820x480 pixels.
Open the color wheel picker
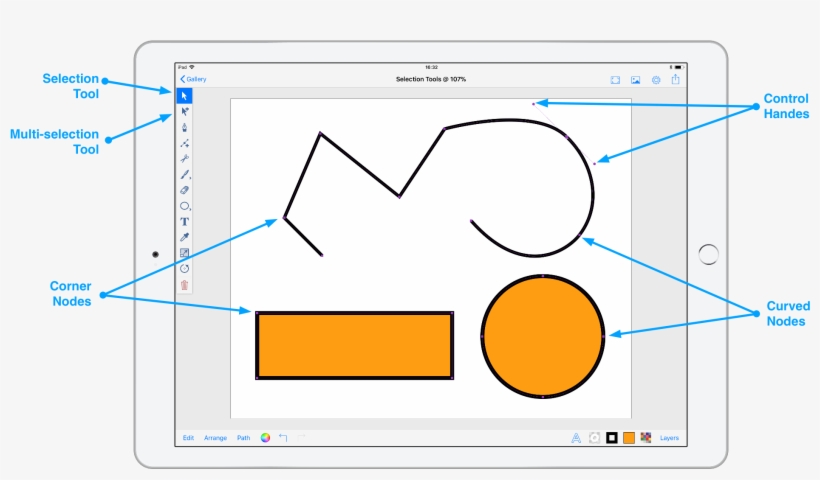click(266, 438)
